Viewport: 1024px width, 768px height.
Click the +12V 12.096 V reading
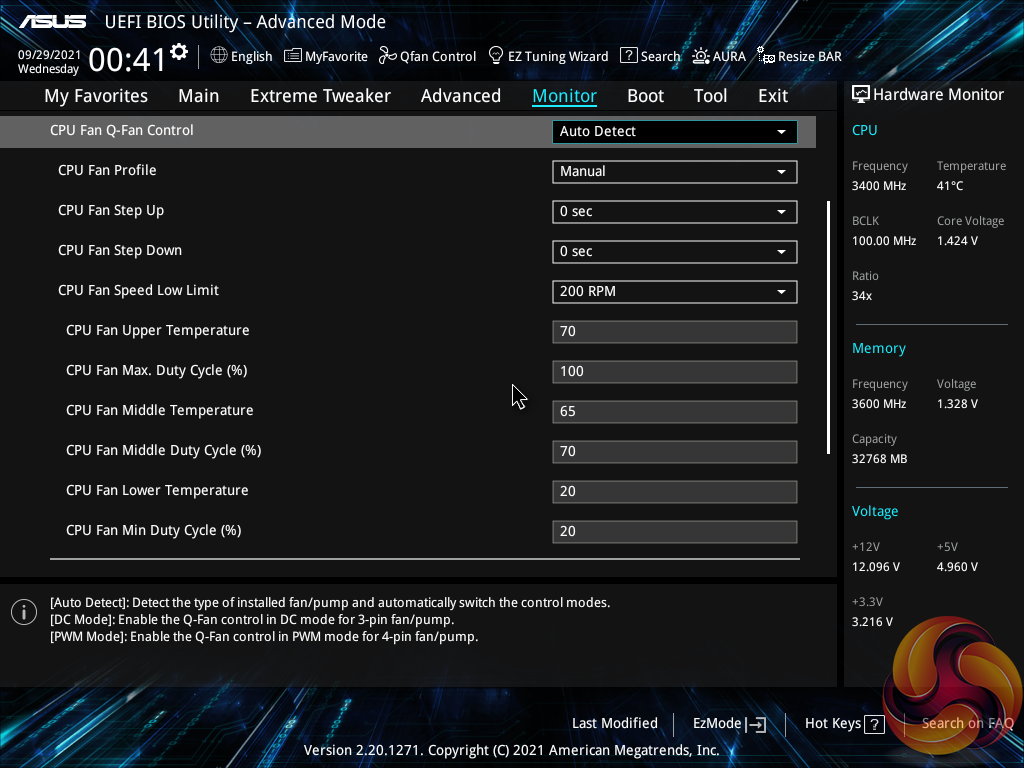pyautogui.click(x=875, y=567)
